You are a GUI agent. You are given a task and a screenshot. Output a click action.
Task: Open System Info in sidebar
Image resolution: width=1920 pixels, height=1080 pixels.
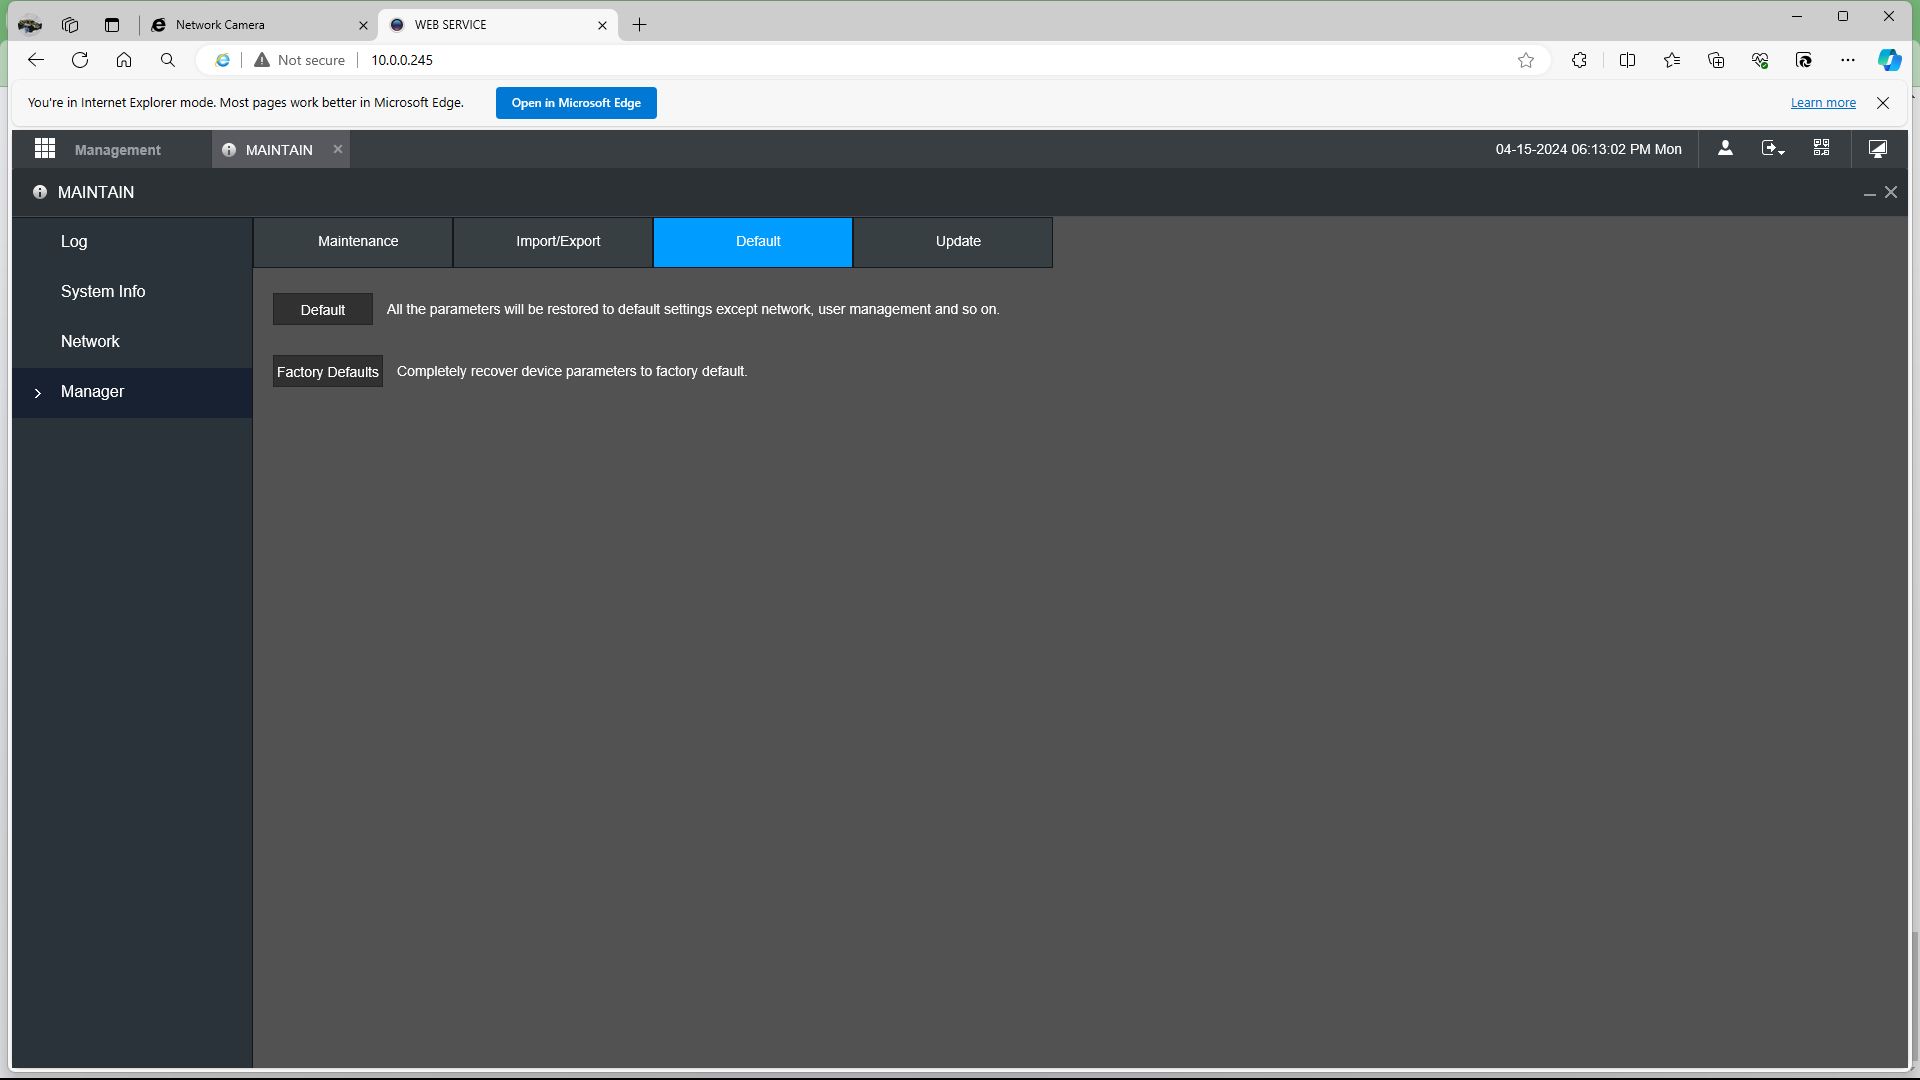pyautogui.click(x=132, y=292)
